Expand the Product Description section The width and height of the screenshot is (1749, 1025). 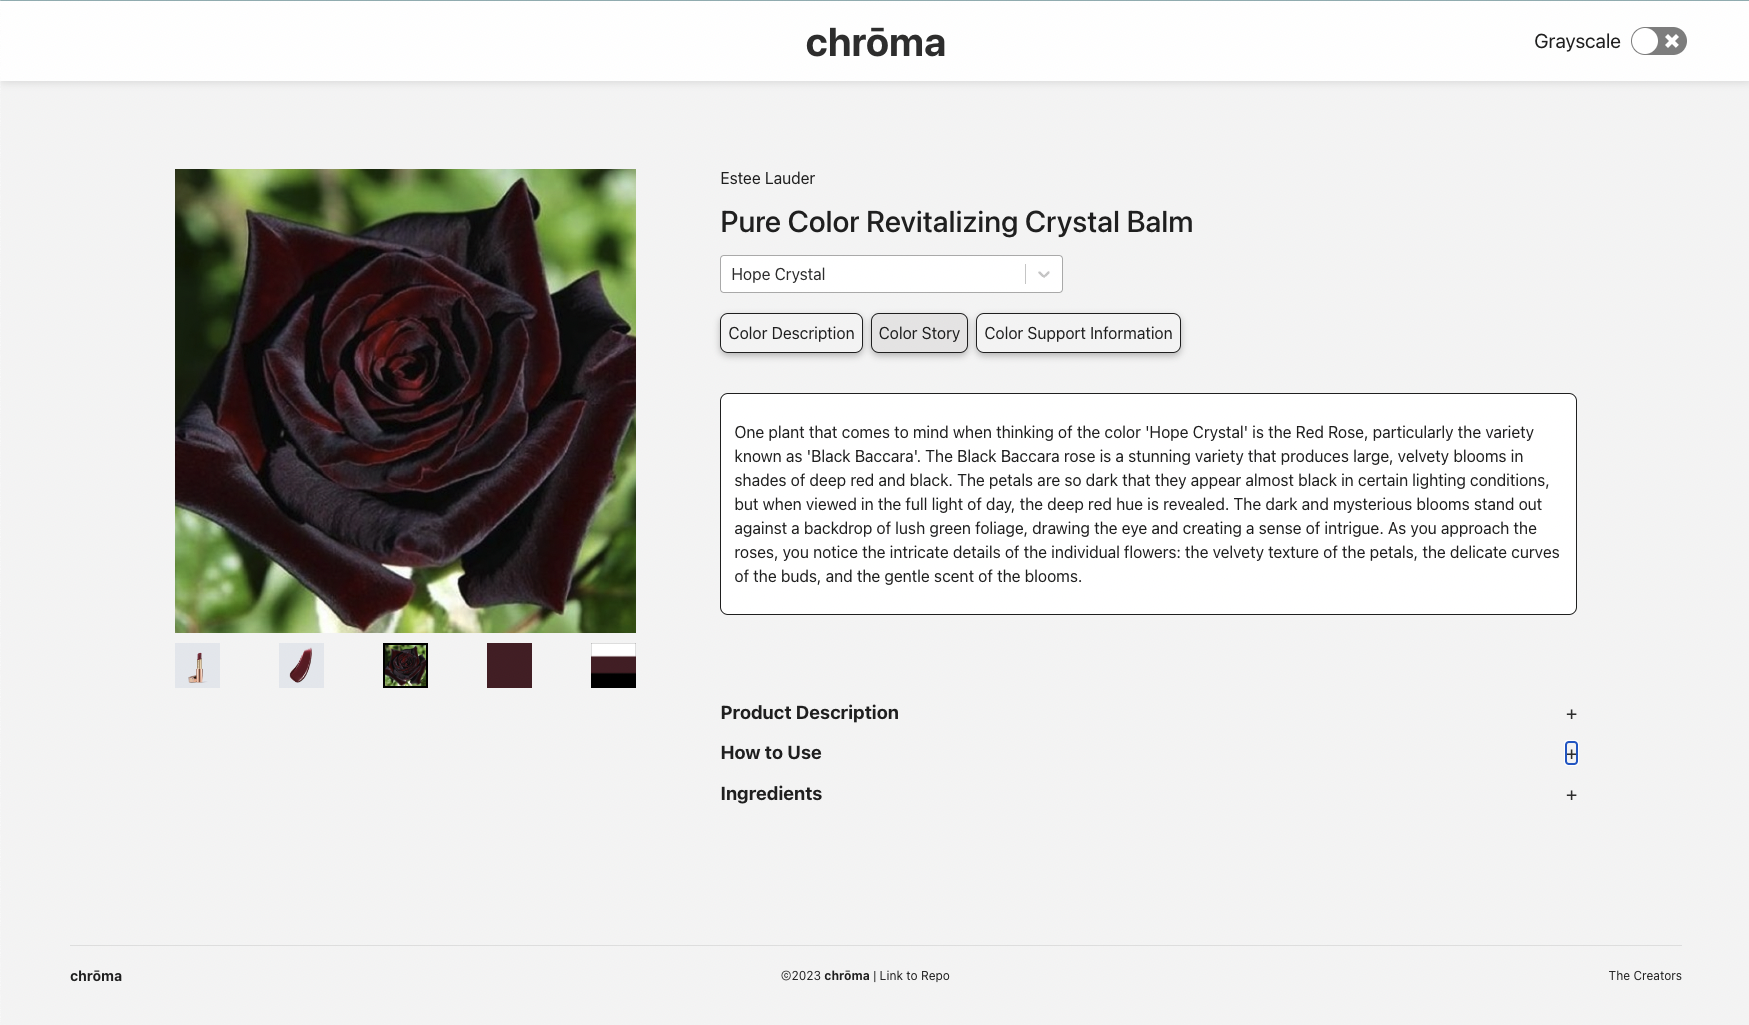[1571, 714]
